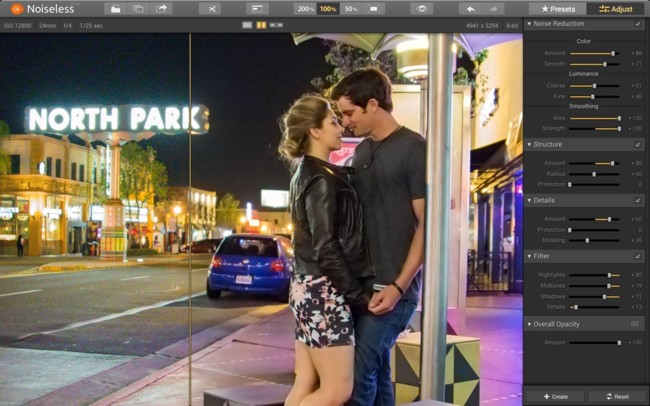This screenshot has width=650, height=406.
Task: Click the Filter Highlights slider
Action: click(594, 275)
